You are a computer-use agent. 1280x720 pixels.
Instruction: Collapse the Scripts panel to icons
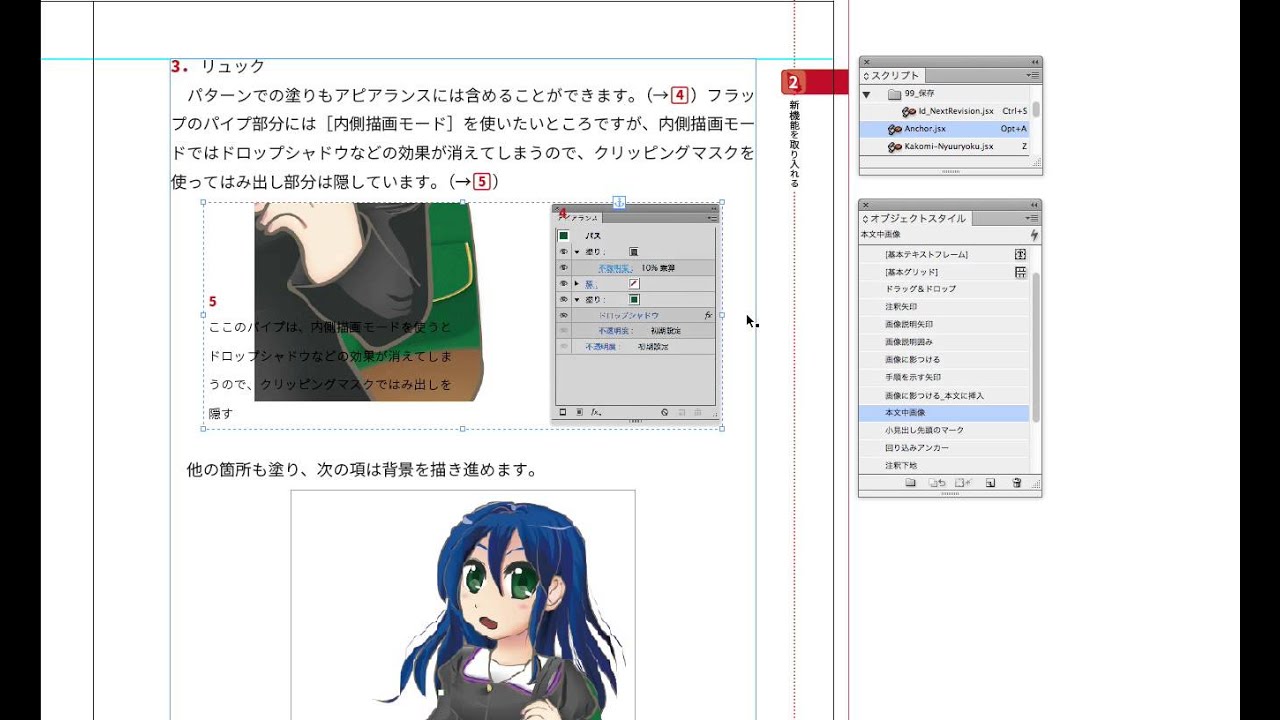click(x=1034, y=61)
